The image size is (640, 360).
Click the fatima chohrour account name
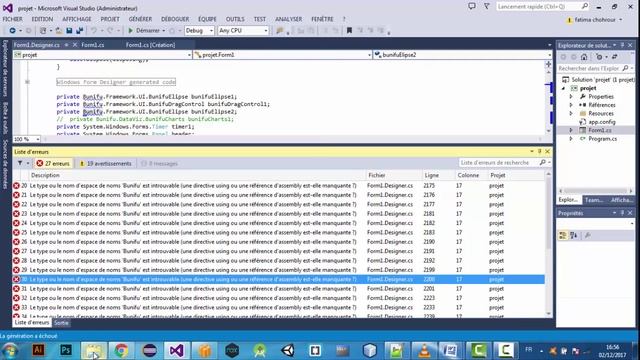[x=596, y=20]
